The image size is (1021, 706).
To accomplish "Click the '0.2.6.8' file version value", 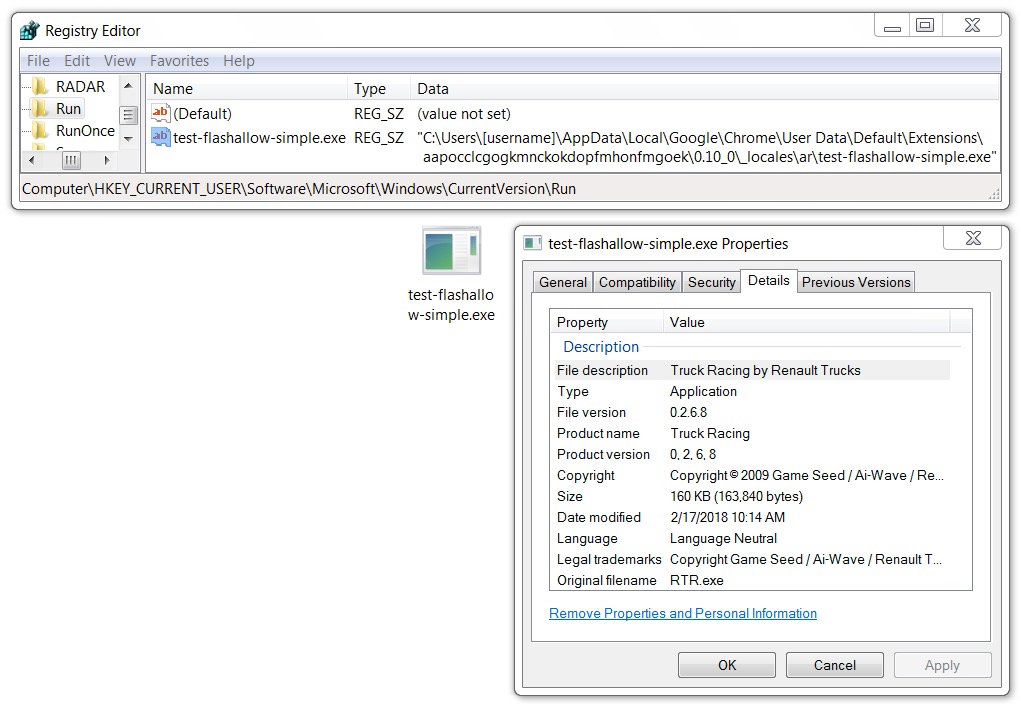I will [x=688, y=412].
